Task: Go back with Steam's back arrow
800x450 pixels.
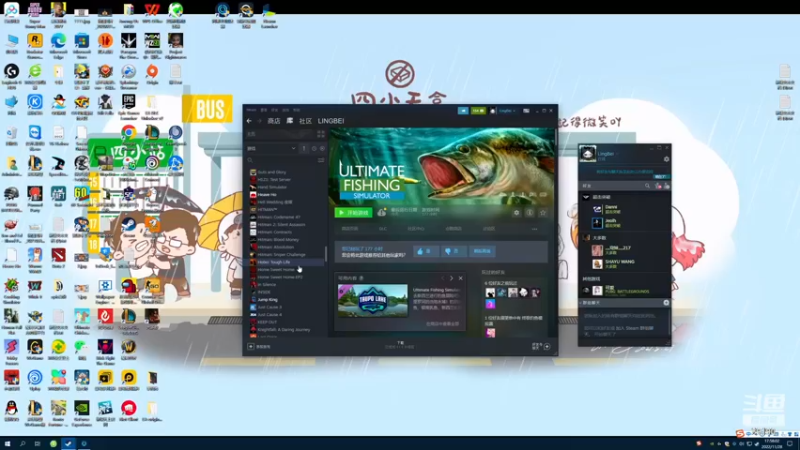Action: tap(249, 121)
